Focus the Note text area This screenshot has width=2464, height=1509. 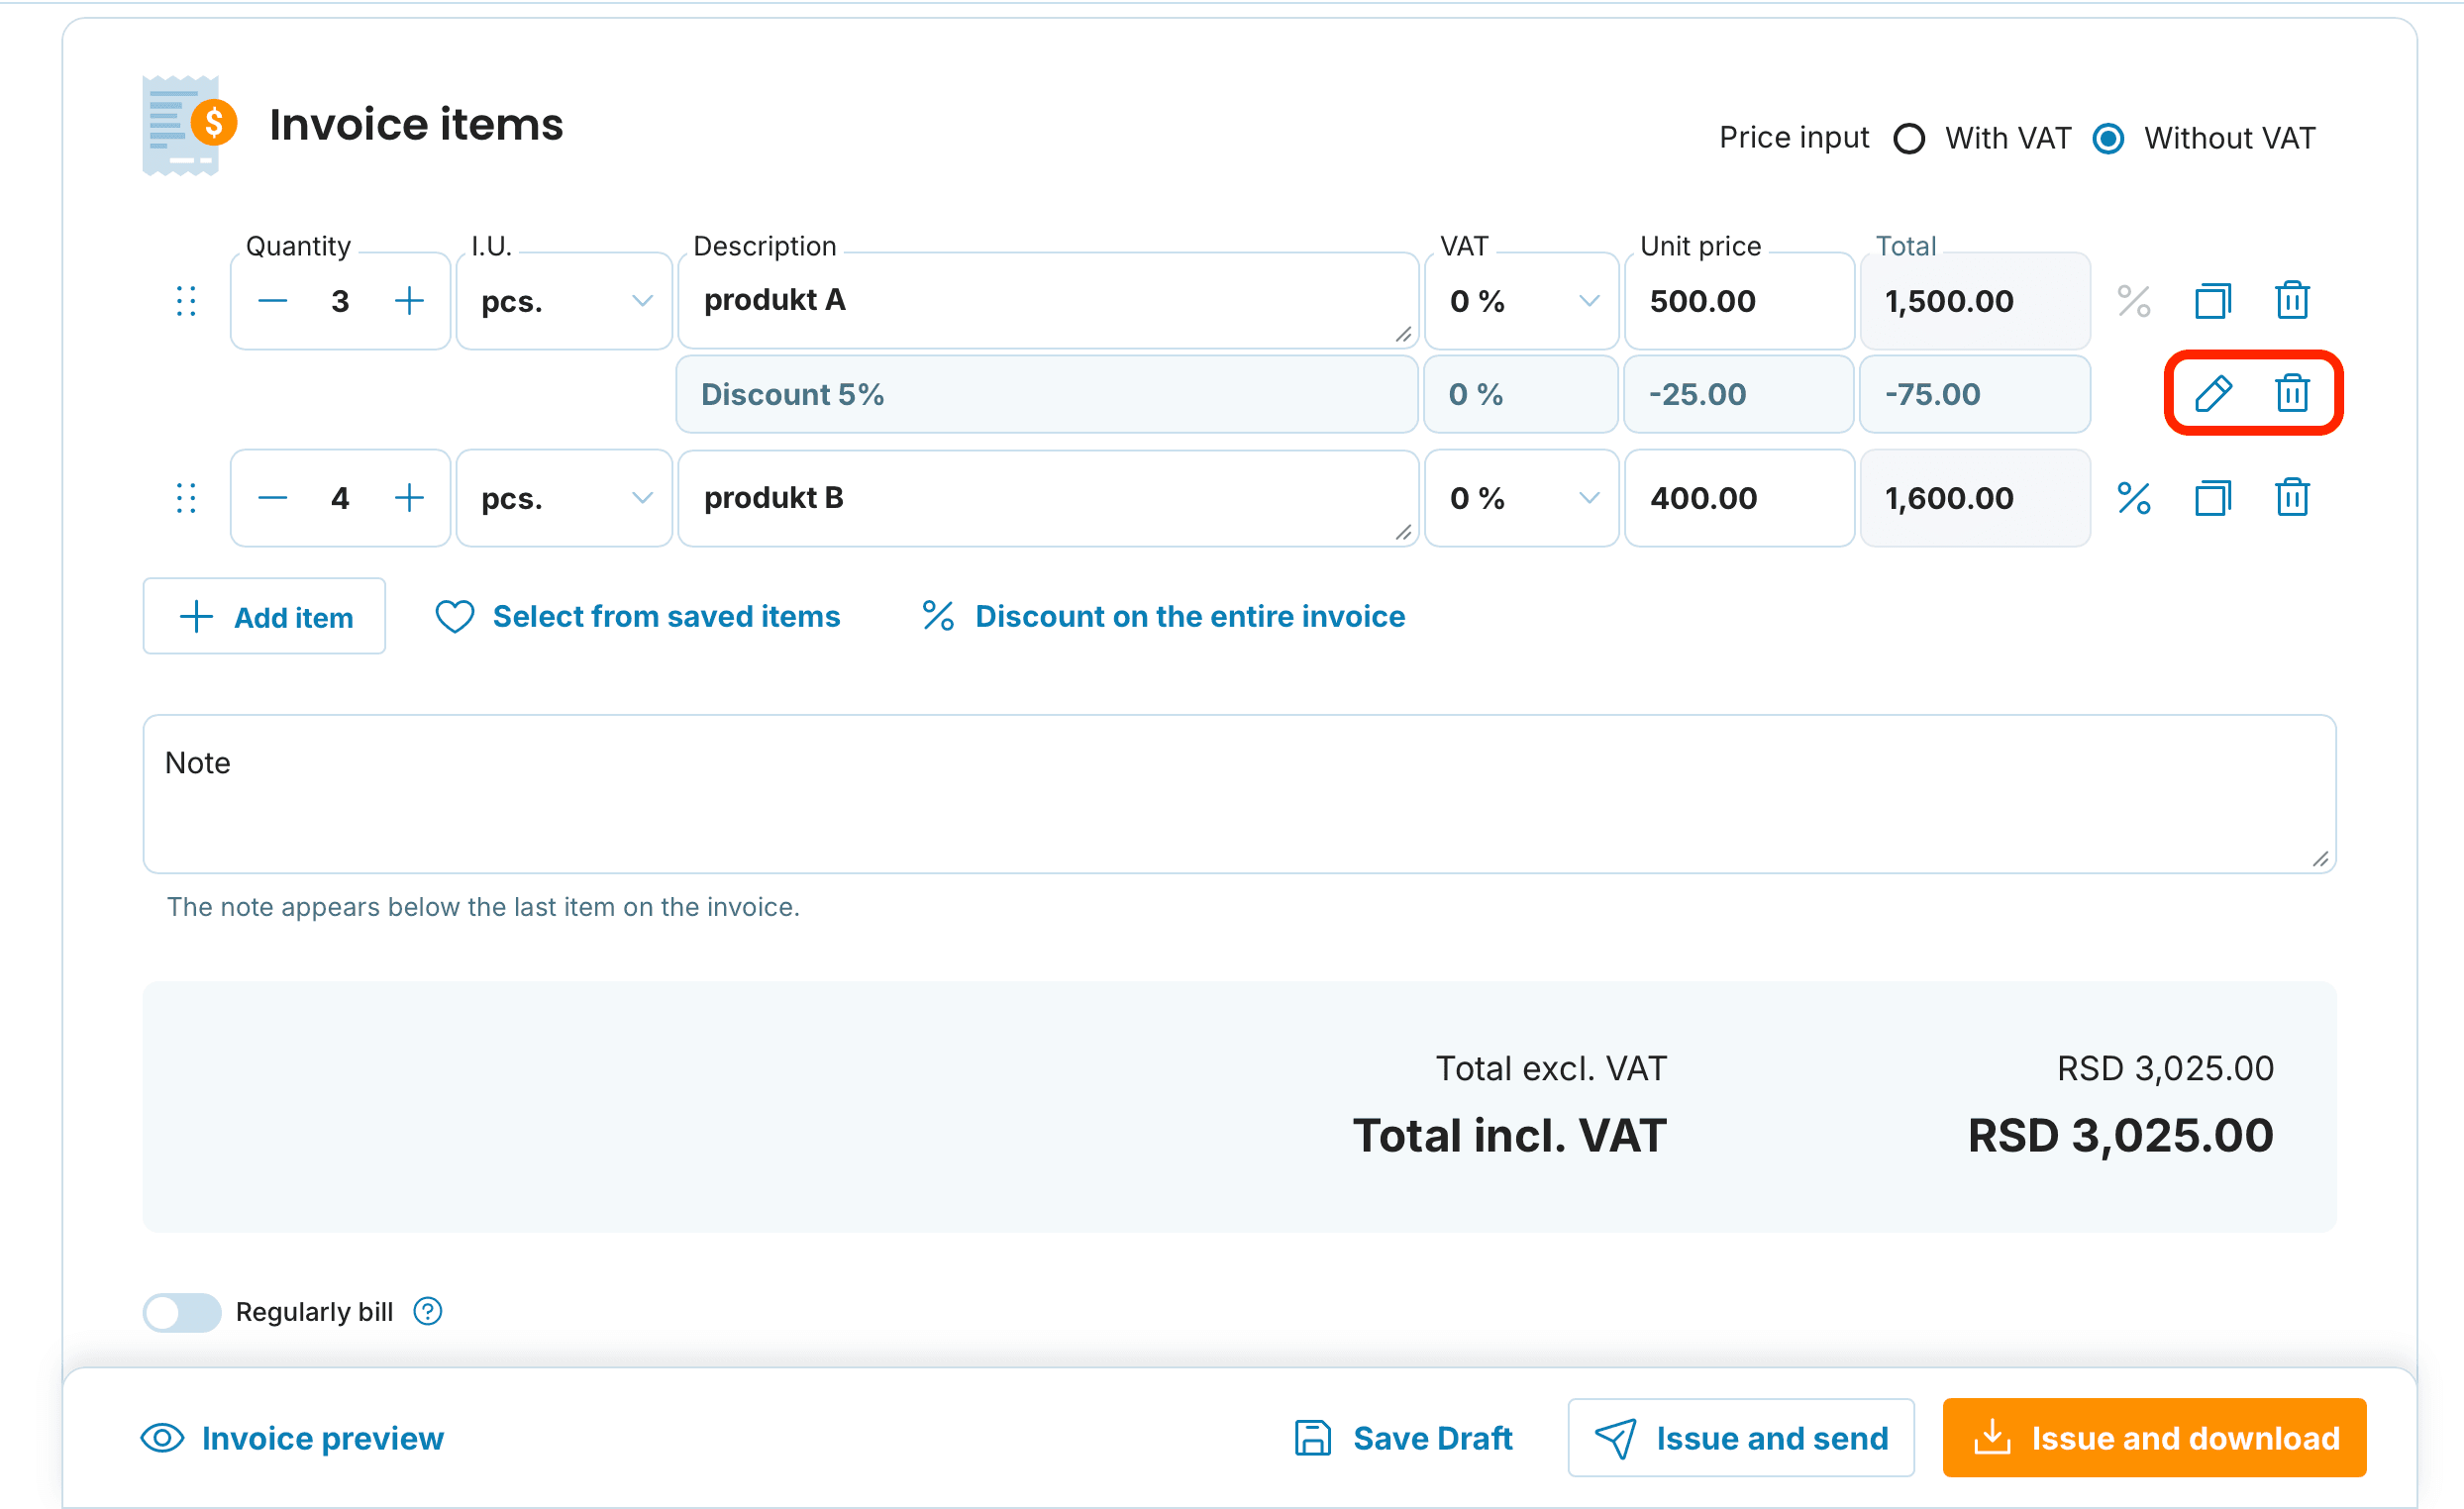pyautogui.click(x=1240, y=794)
